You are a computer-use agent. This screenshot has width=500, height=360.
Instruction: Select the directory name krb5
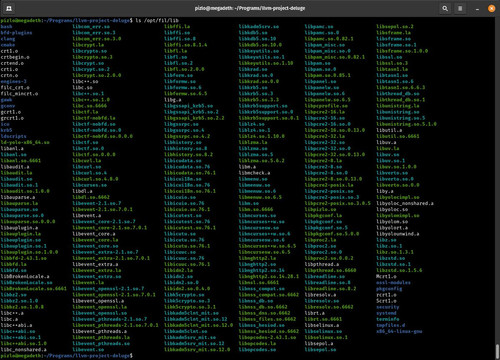pos(6,130)
